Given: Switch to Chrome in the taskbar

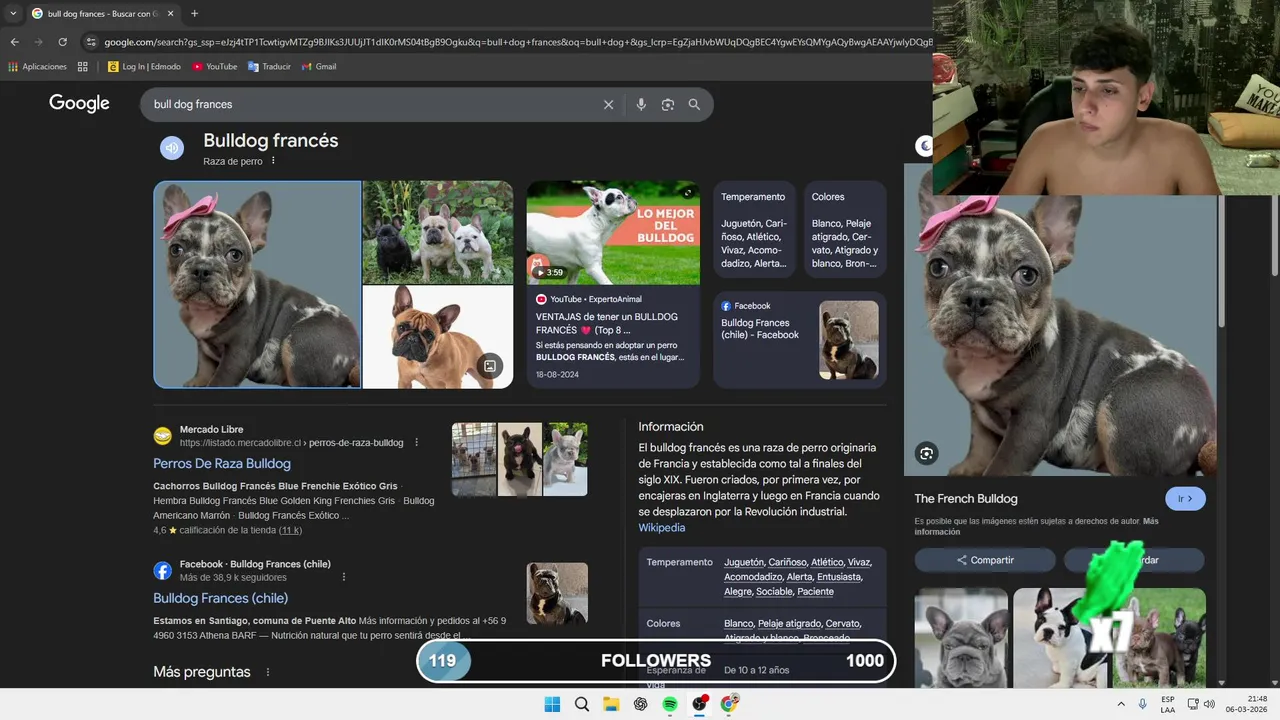Looking at the screenshot, I should pyautogui.click(x=729, y=704).
